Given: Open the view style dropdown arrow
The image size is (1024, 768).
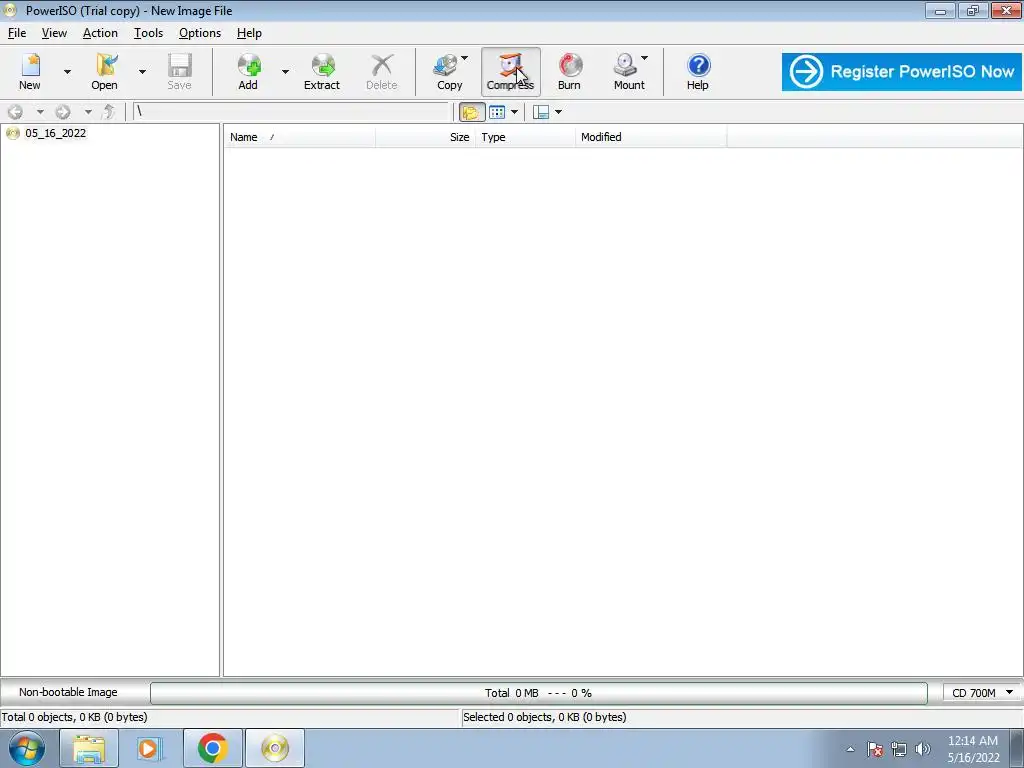Looking at the screenshot, I should pos(514,112).
